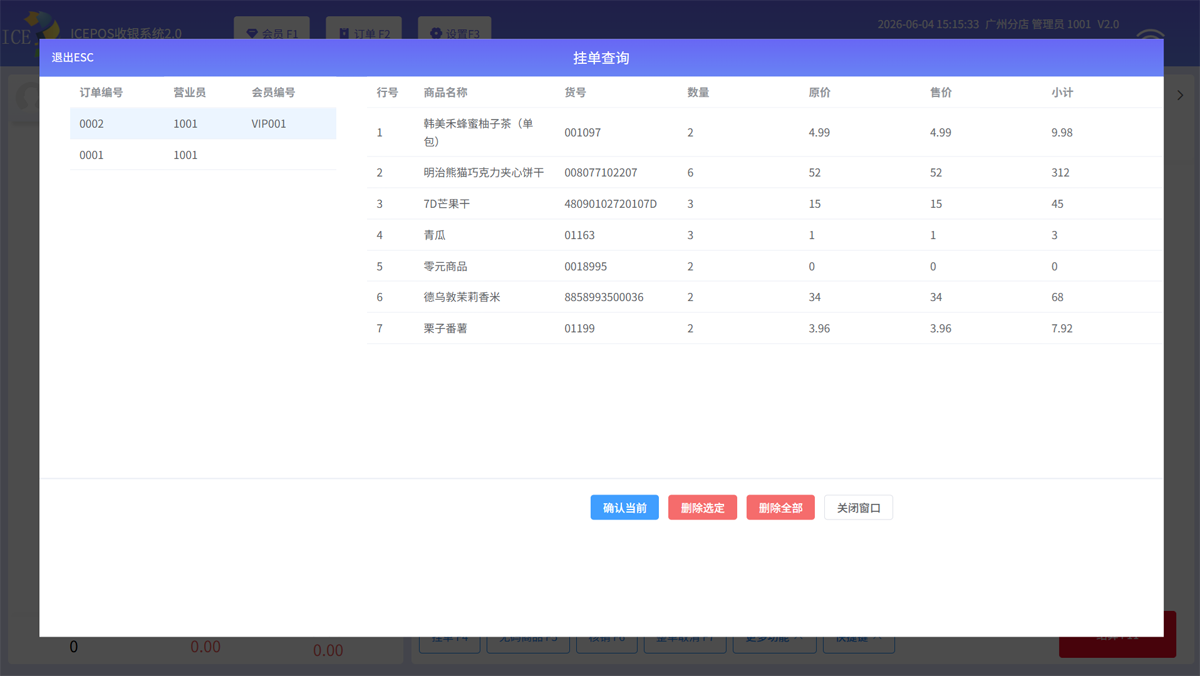
Task: Click subtotal 9.98
Action: pyautogui.click(x=1062, y=132)
